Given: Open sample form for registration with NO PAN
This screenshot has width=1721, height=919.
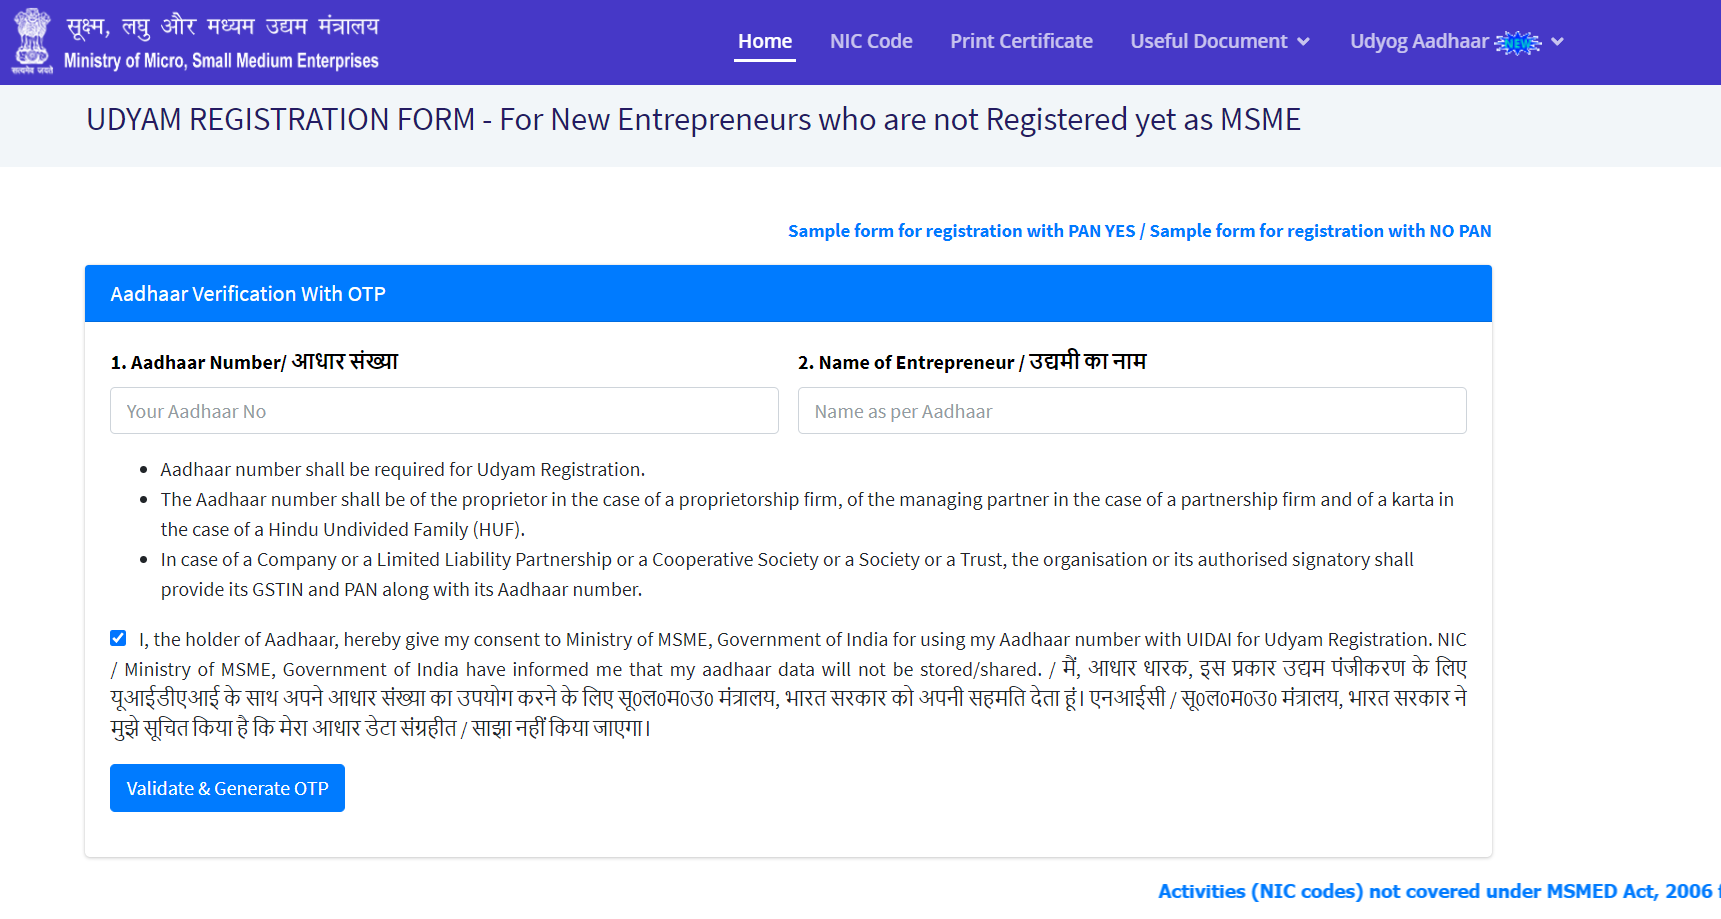Looking at the screenshot, I should point(1320,231).
